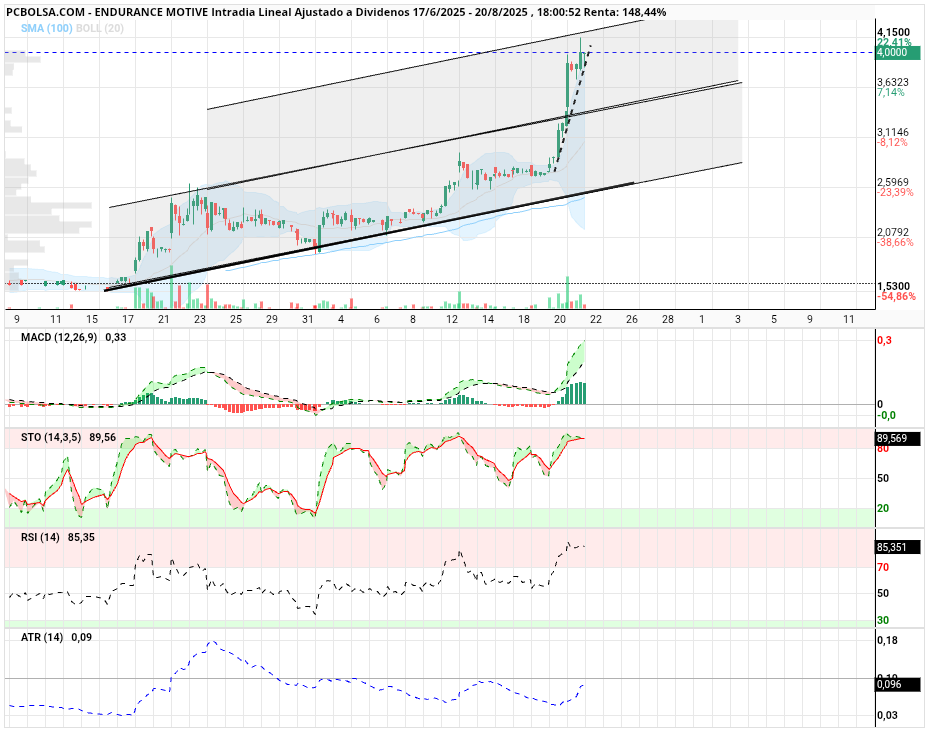Image resolution: width=929 pixels, height=732 pixels.
Task: Click the 0,18 label on the ATR axis
Action: tap(888, 641)
